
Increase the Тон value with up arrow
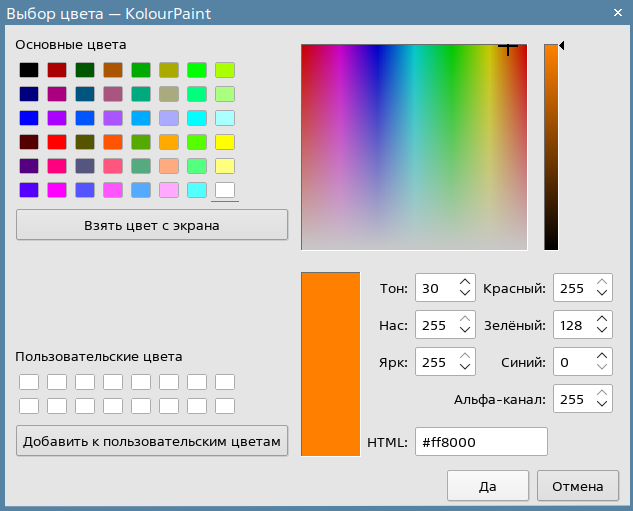[x=465, y=283]
